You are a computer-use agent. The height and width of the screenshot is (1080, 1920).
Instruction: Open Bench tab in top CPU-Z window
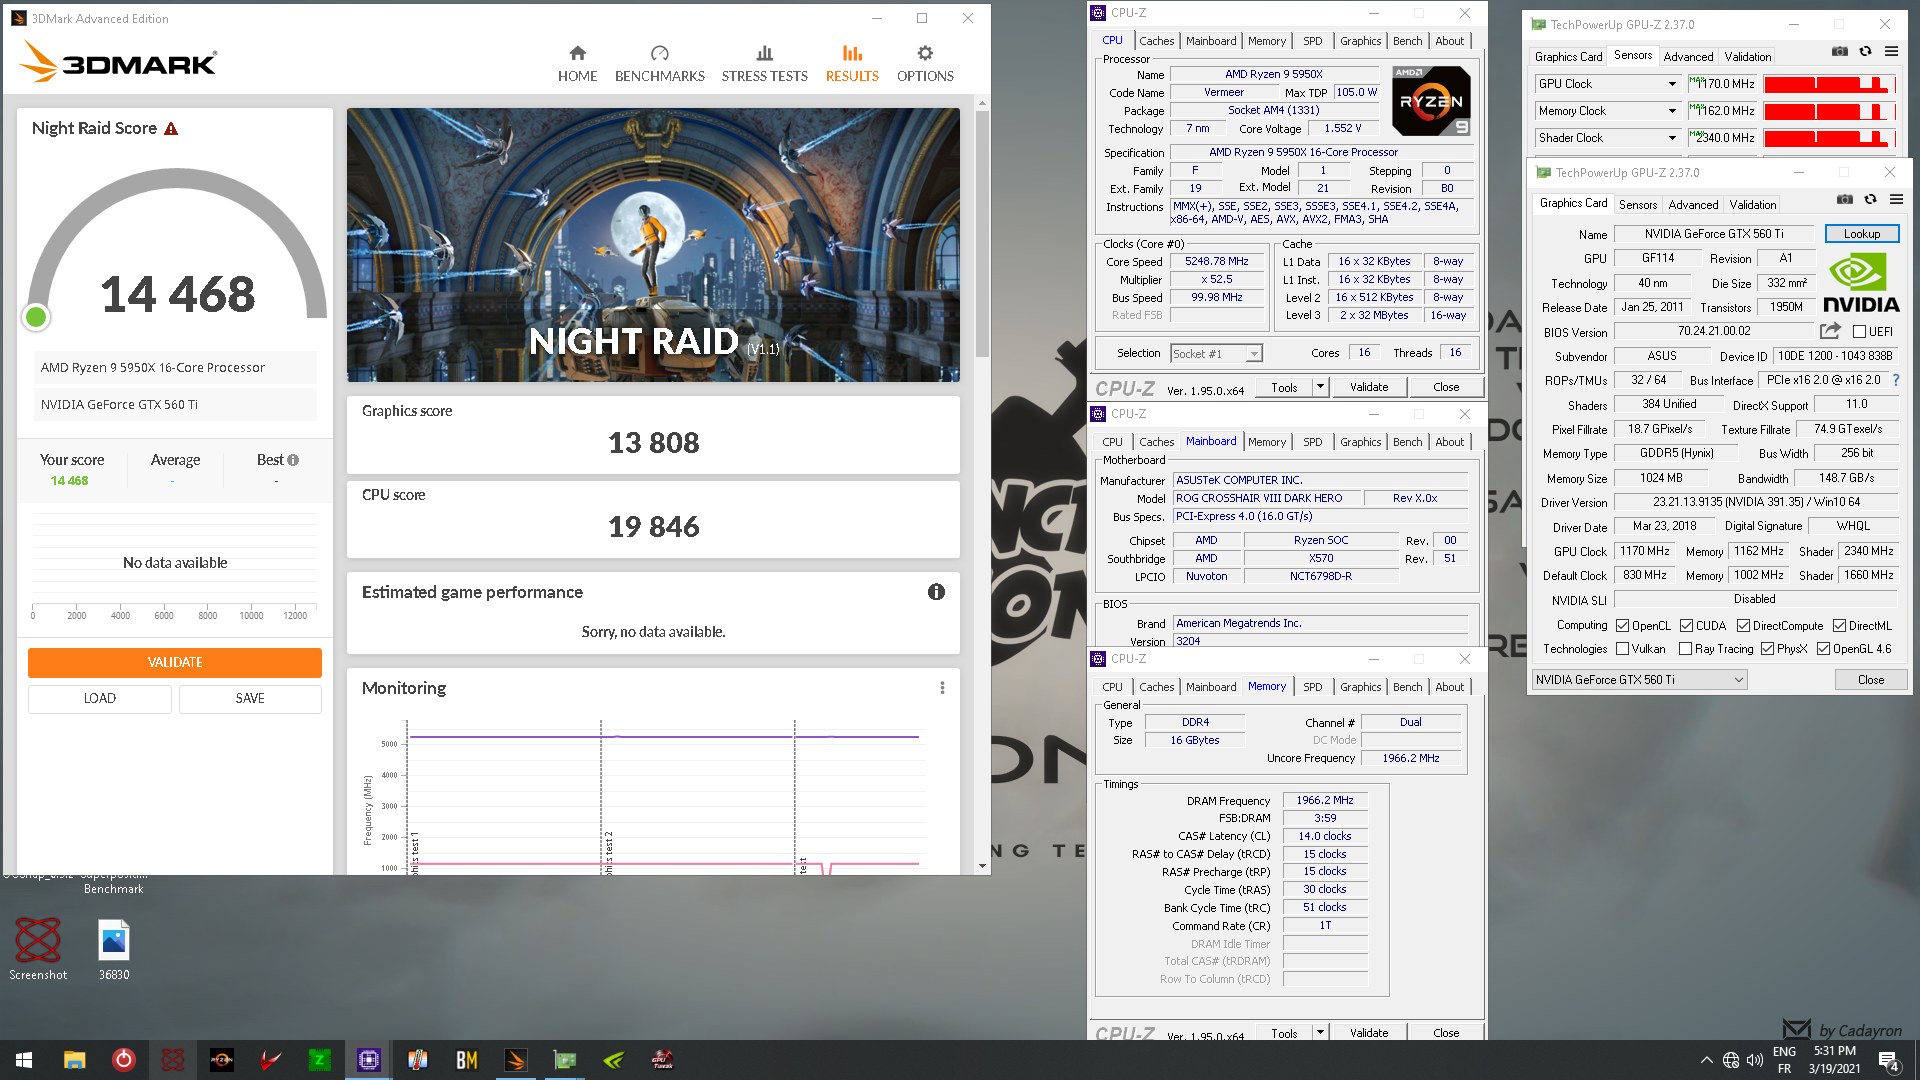(x=1407, y=41)
